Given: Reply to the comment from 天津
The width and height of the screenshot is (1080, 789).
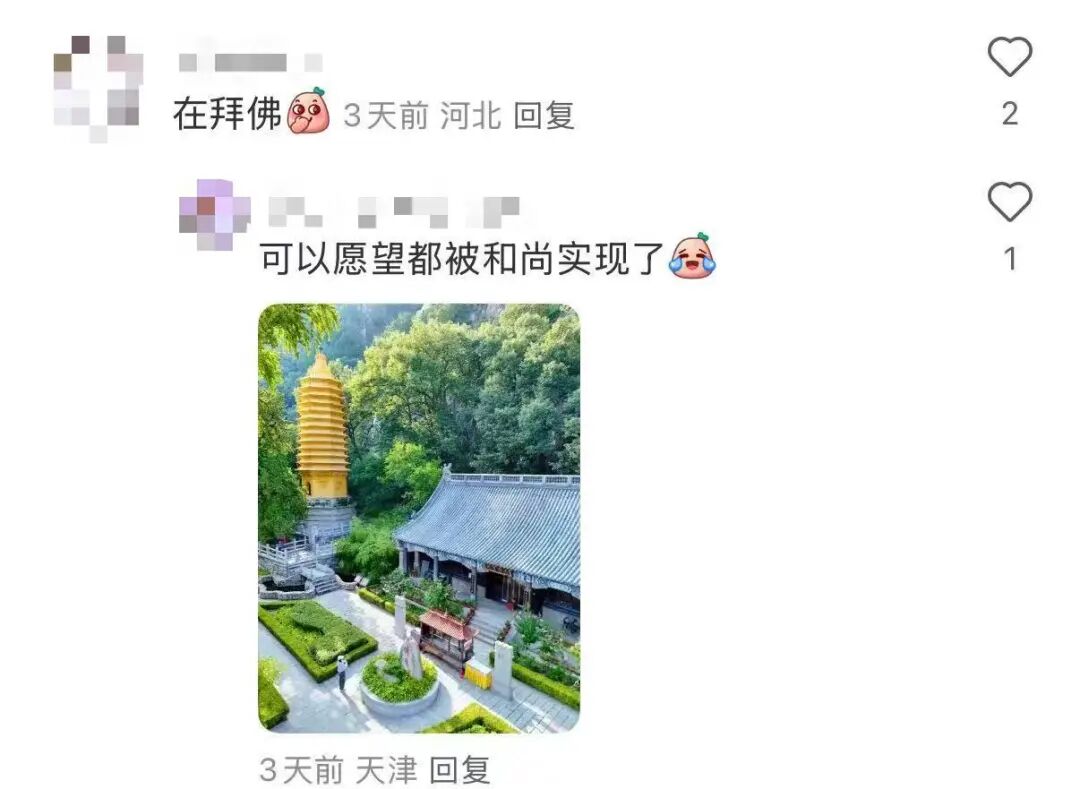Looking at the screenshot, I should [x=459, y=770].
